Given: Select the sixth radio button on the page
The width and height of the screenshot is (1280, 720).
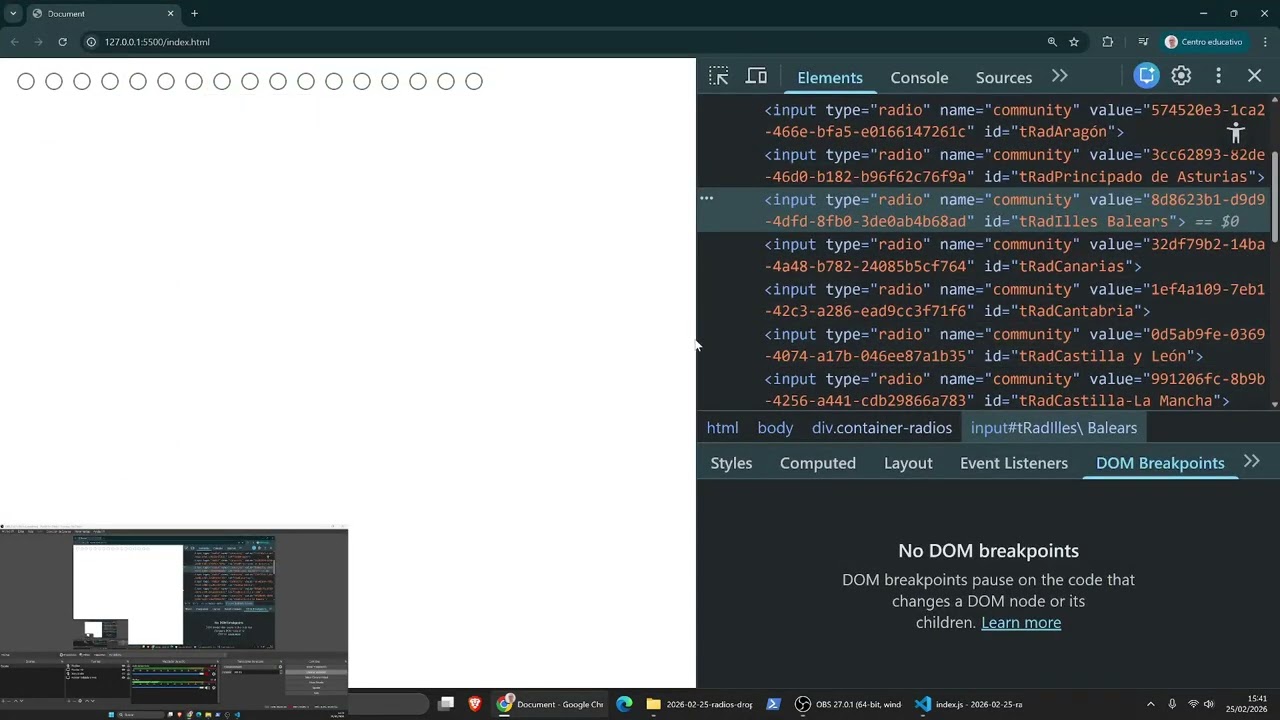Looking at the screenshot, I should [x=166, y=82].
